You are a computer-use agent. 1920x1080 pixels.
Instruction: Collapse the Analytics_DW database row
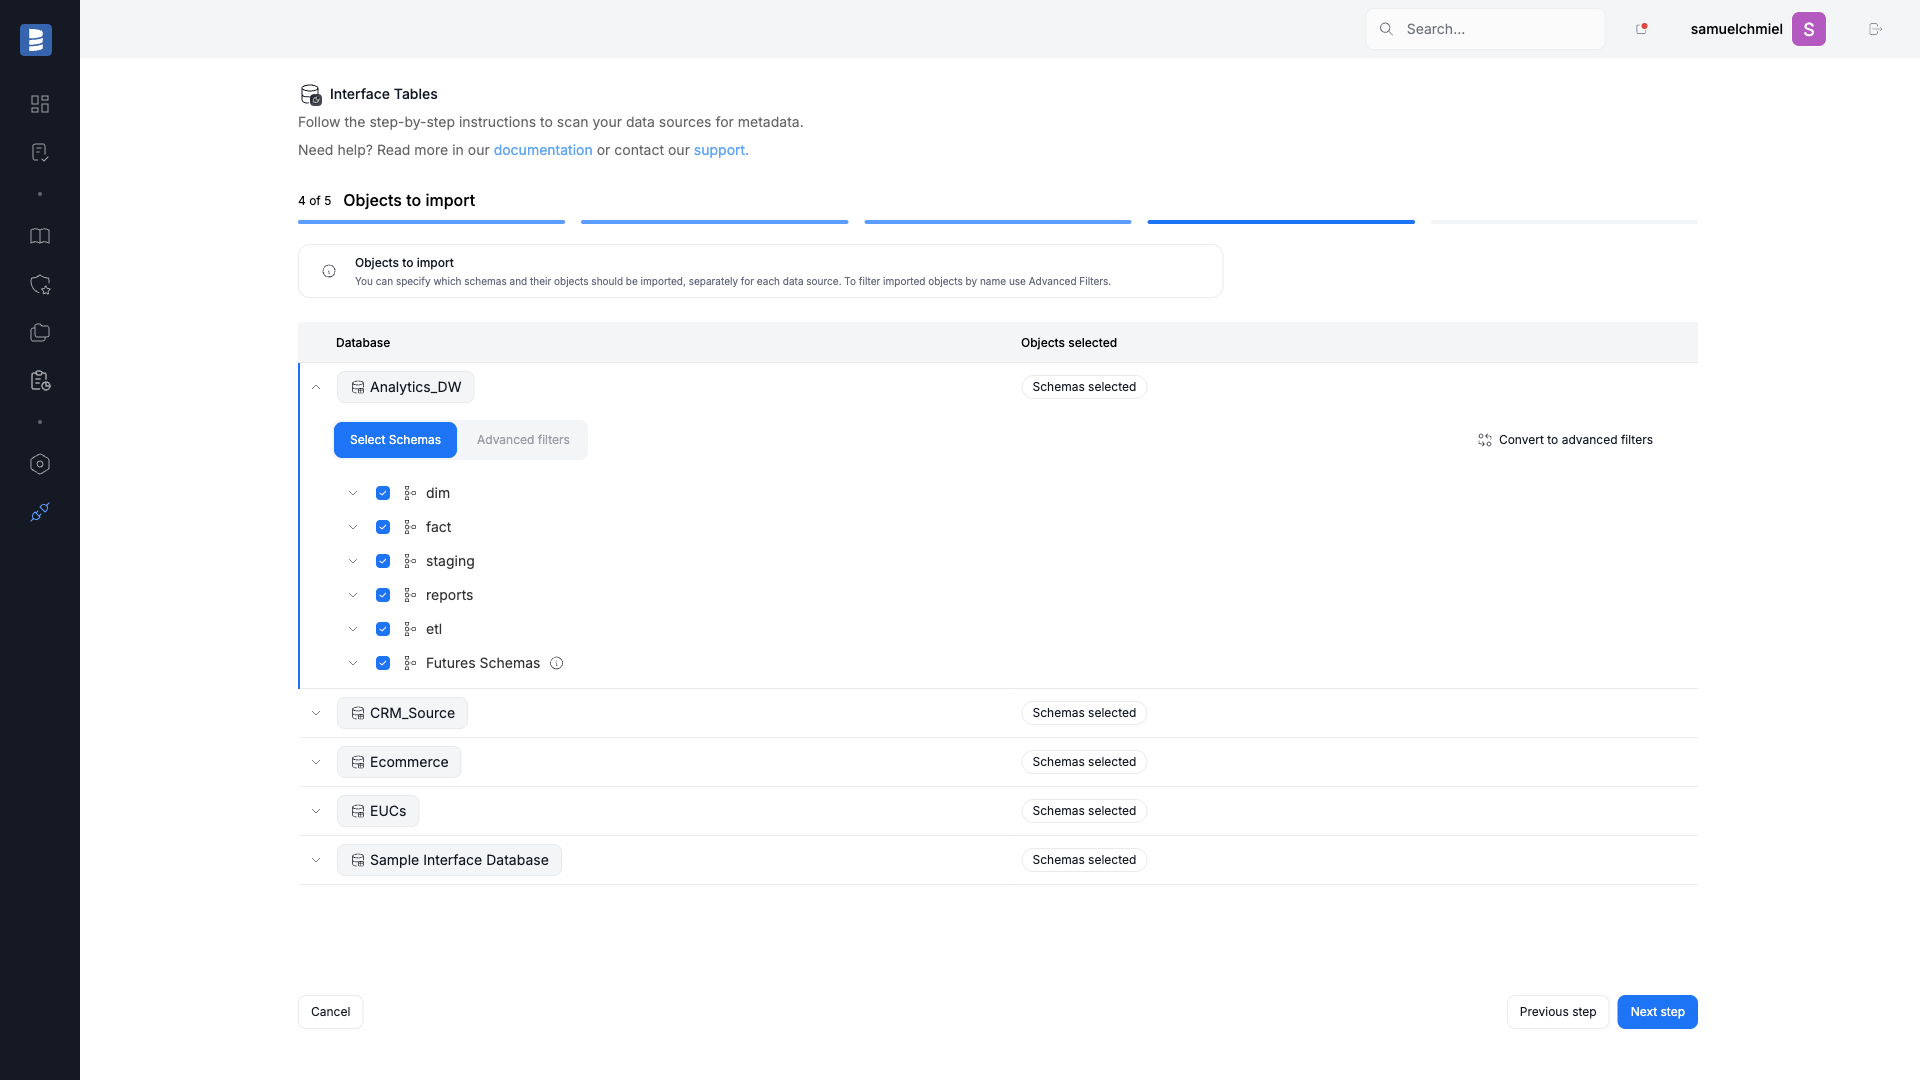pos(316,387)
